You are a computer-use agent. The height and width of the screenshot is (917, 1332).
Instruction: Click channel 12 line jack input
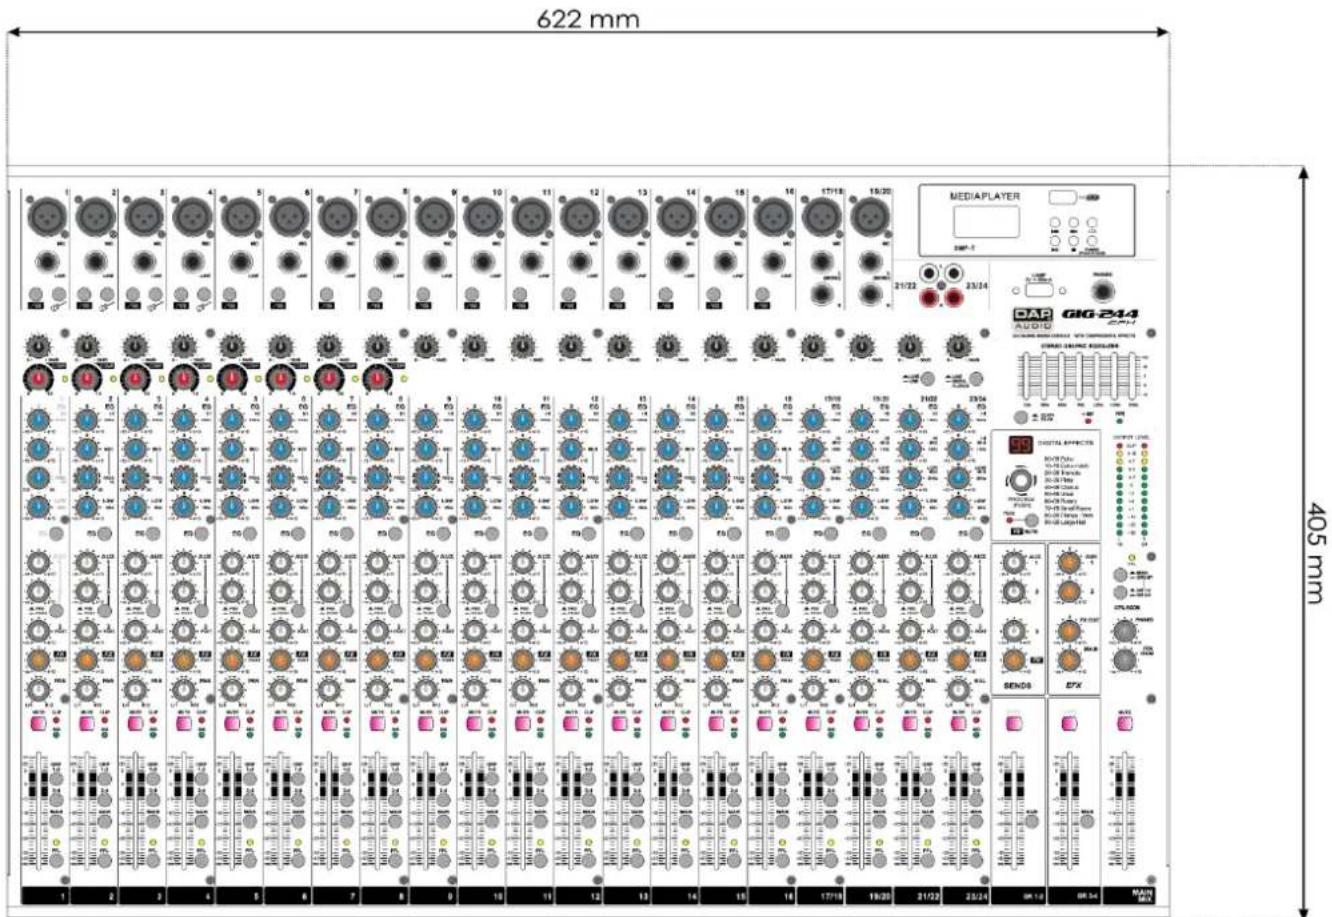(x=579, y=263)
